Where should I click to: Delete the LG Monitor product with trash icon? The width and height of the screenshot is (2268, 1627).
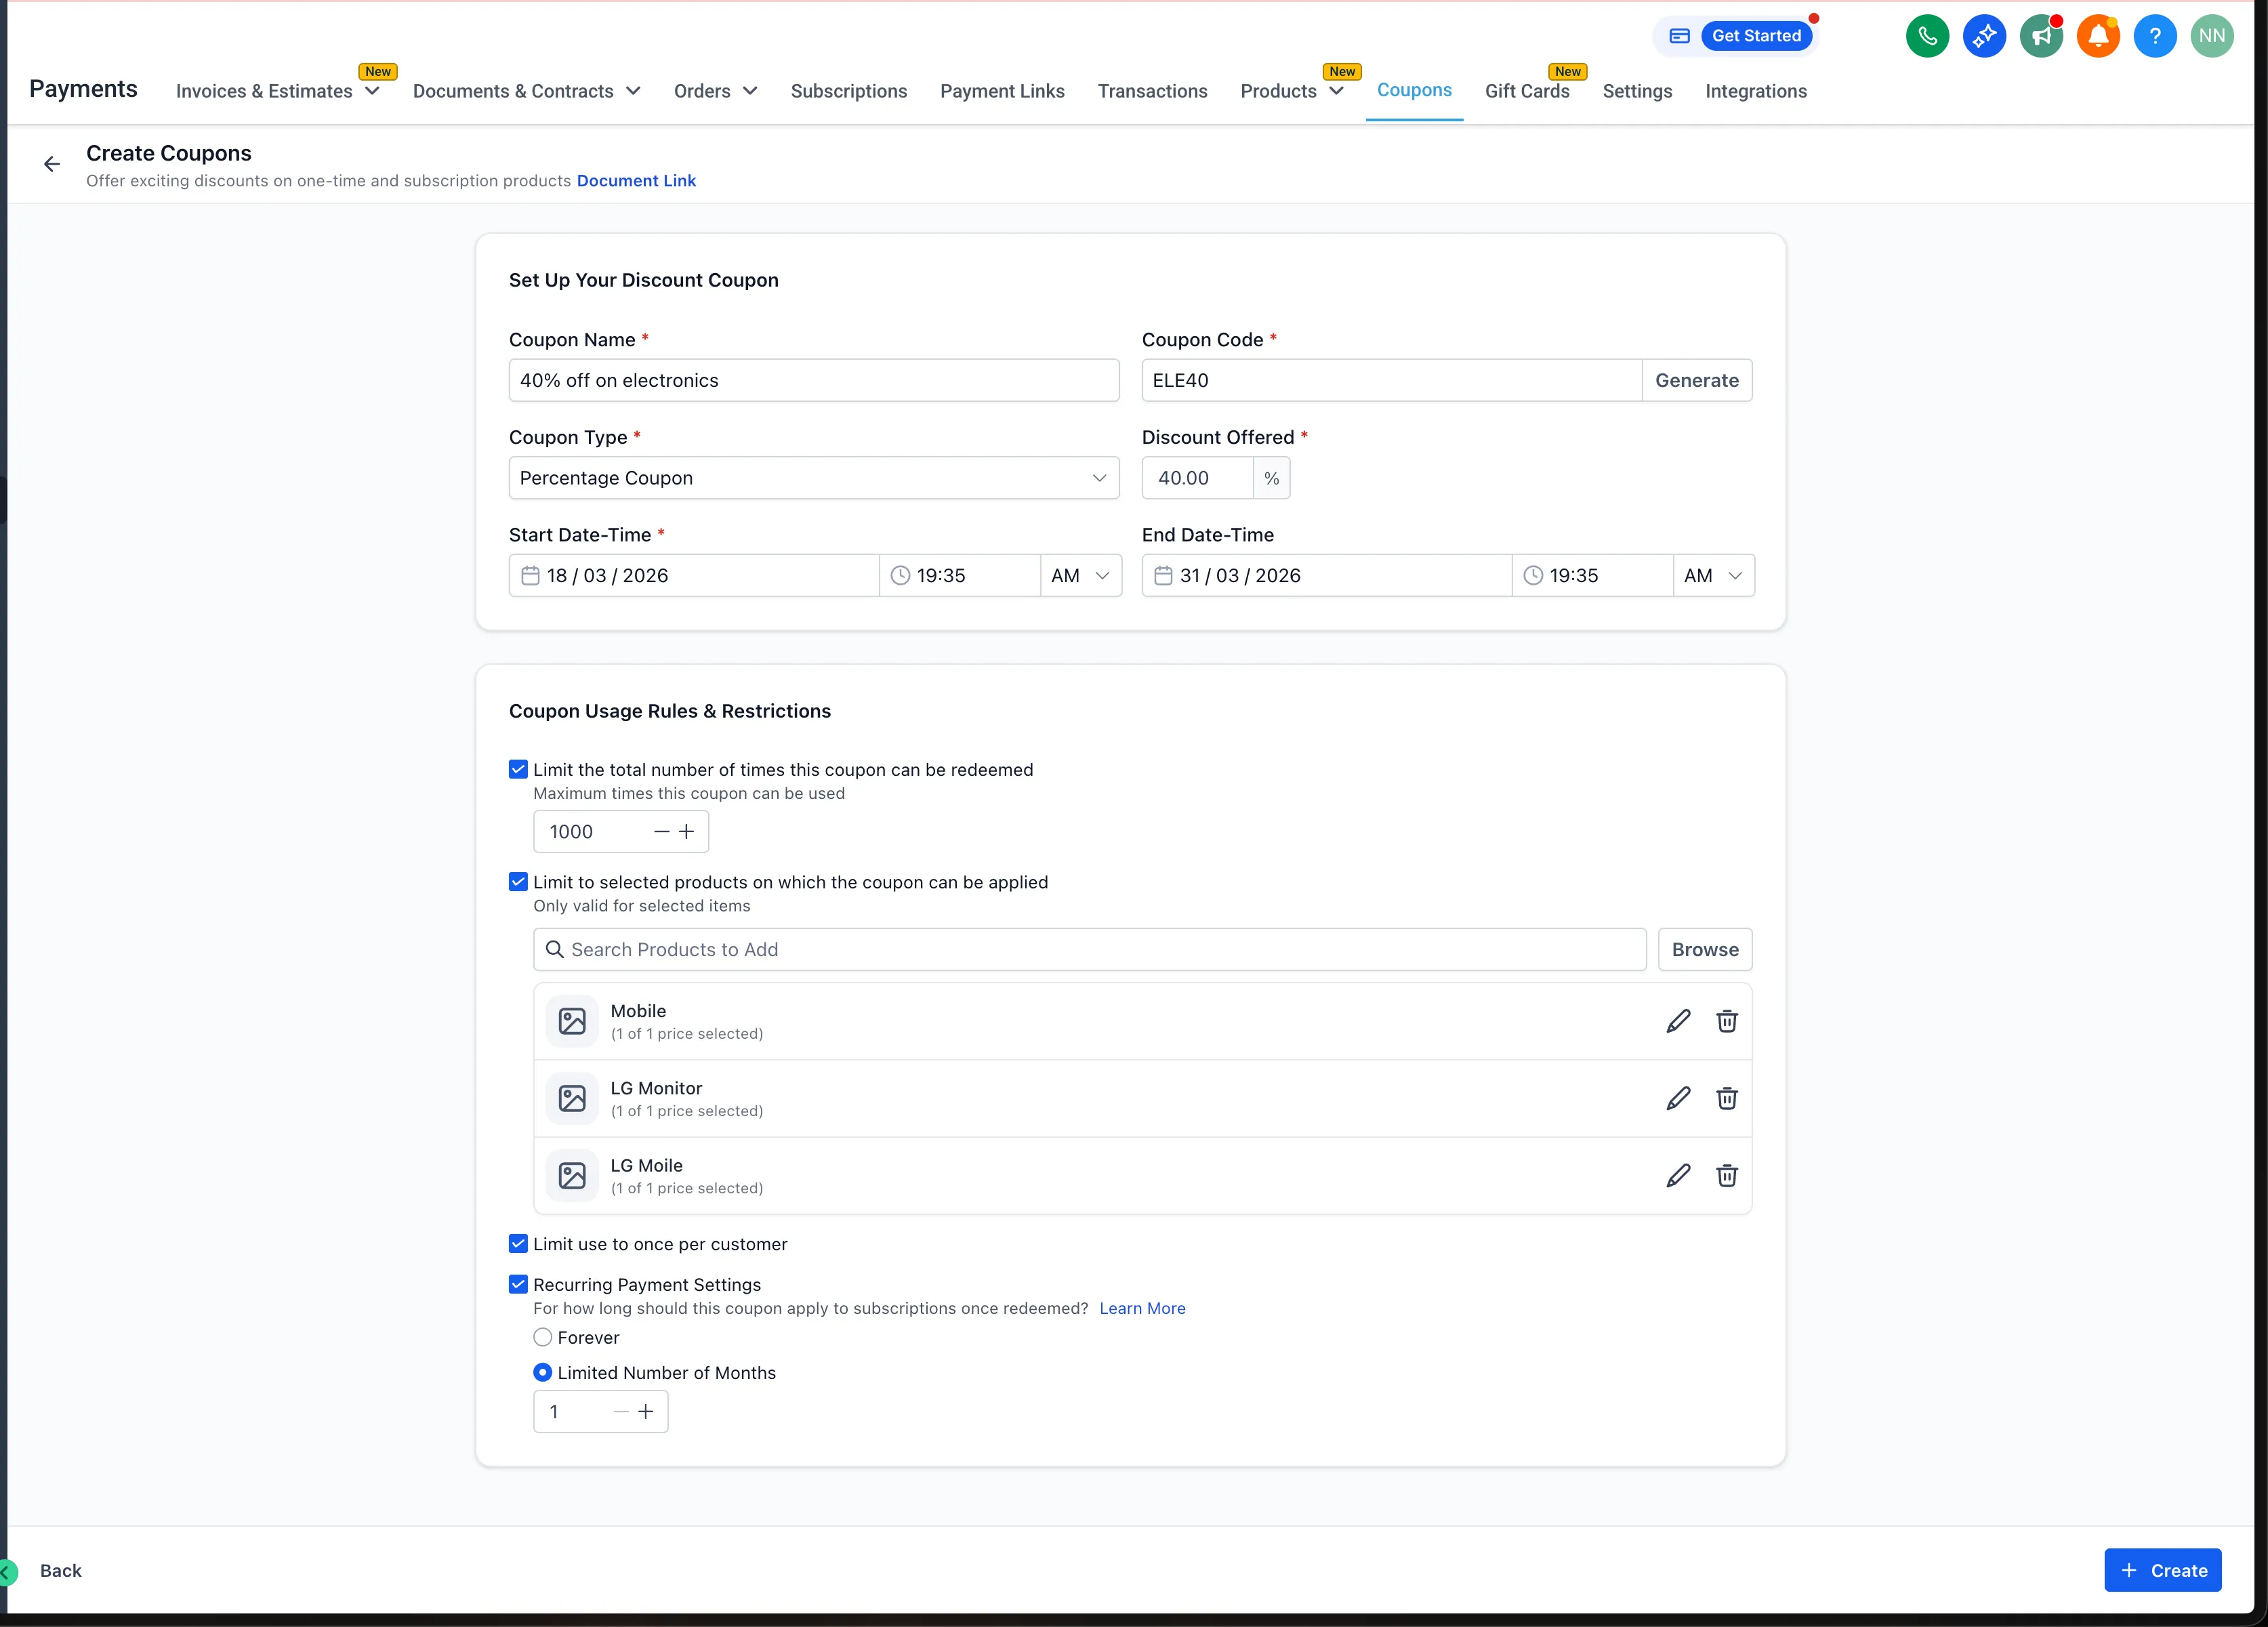(x=1726, y=1098)
